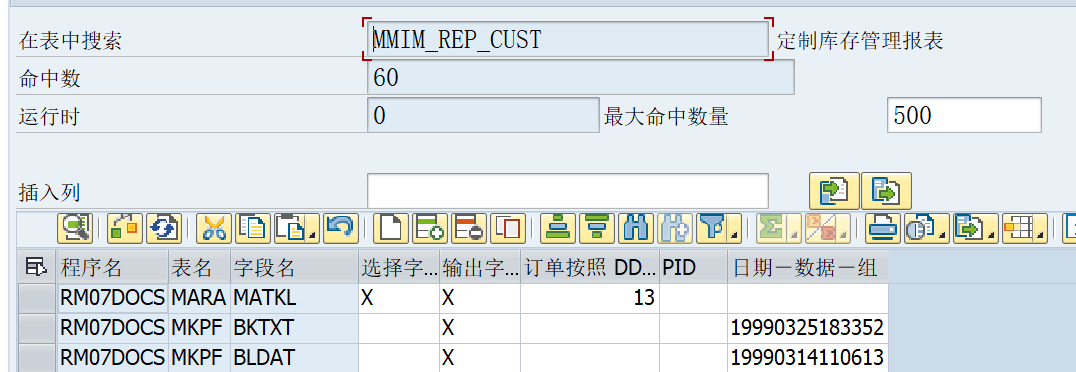This screenshot has width=1076, height=372.
Task: Delete a row with the red minus icon
Action: [x=469, y=229]
